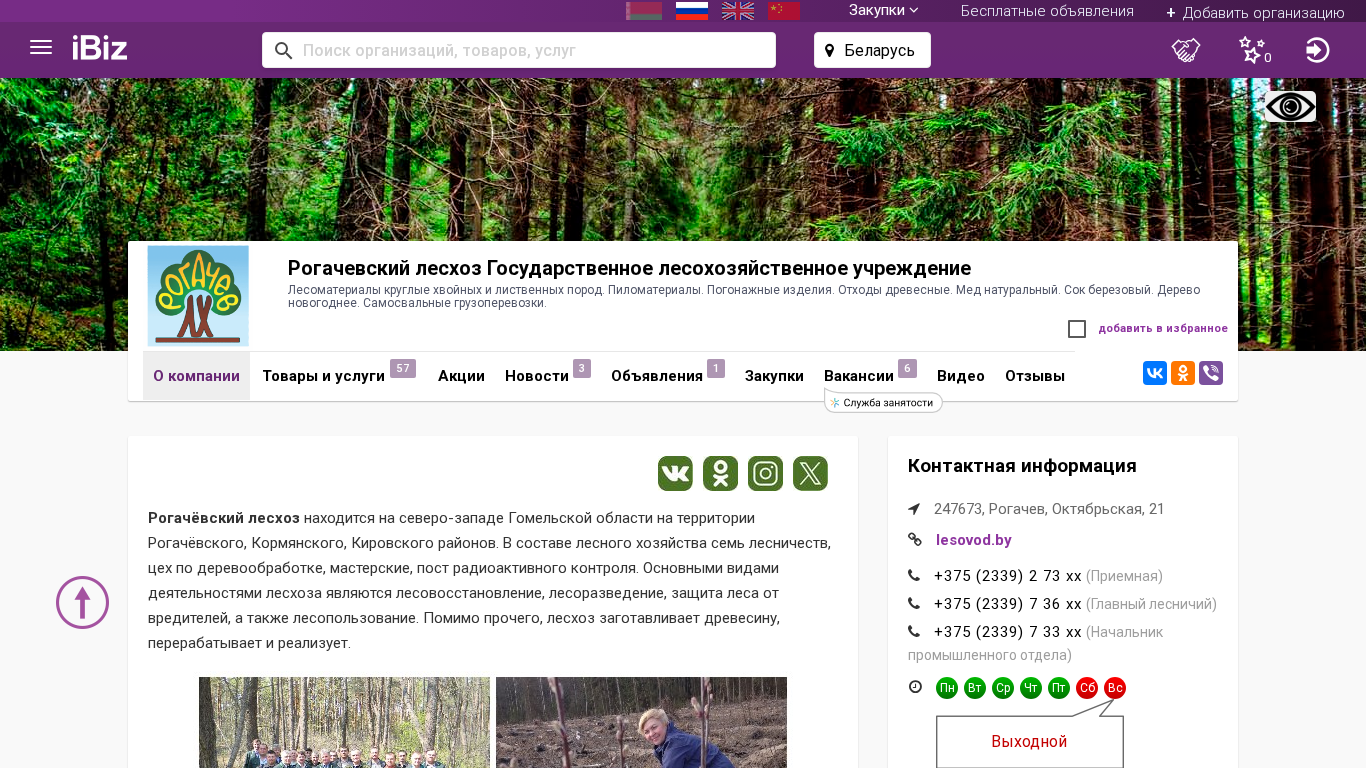Screen dimensions: 1366x768
Task: Click the company title heading
Action: pyautogui.click(x=629, y=268)
